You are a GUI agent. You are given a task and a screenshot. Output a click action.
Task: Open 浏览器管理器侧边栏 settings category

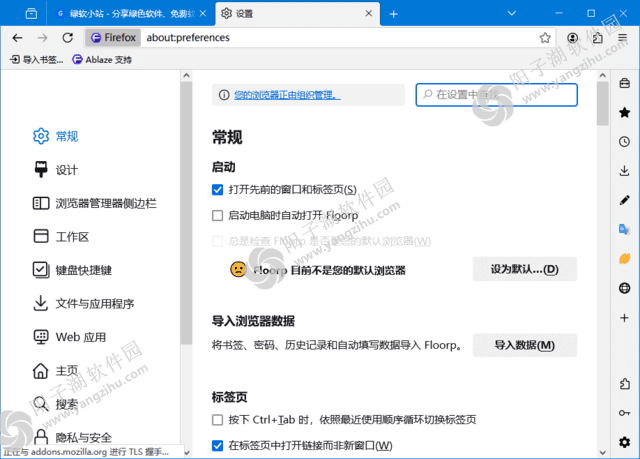point(95,203)
